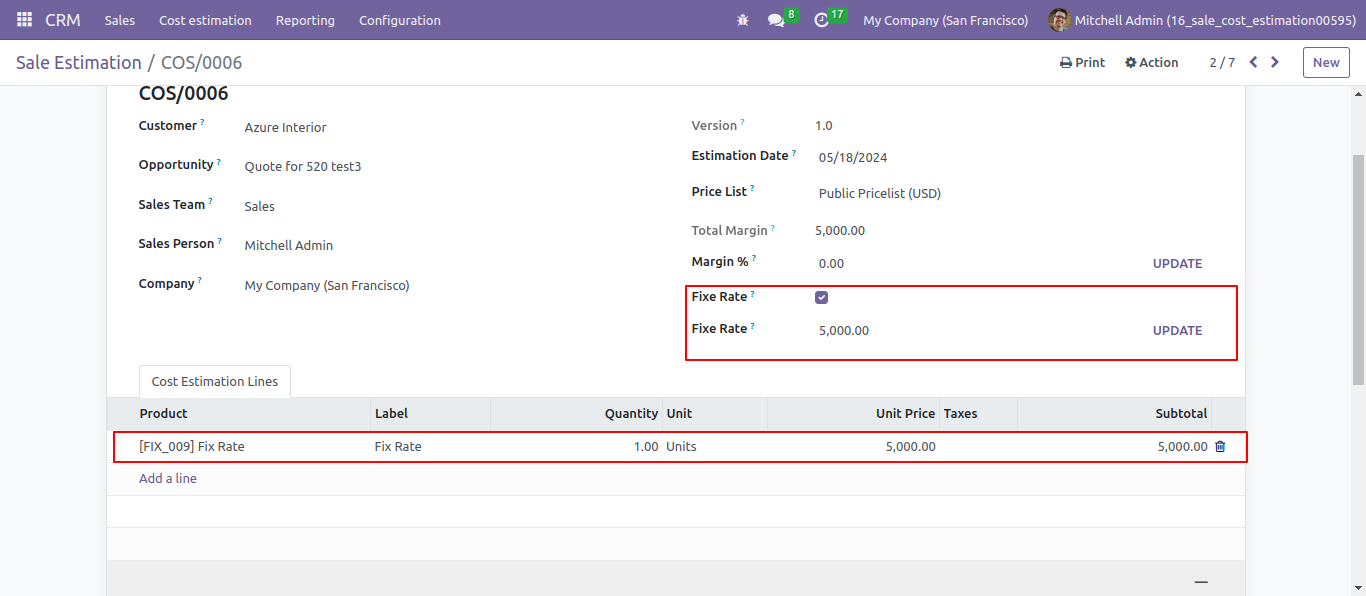Click Add a line link
The height and width of the screenshot is (596, 1366).
168,478
